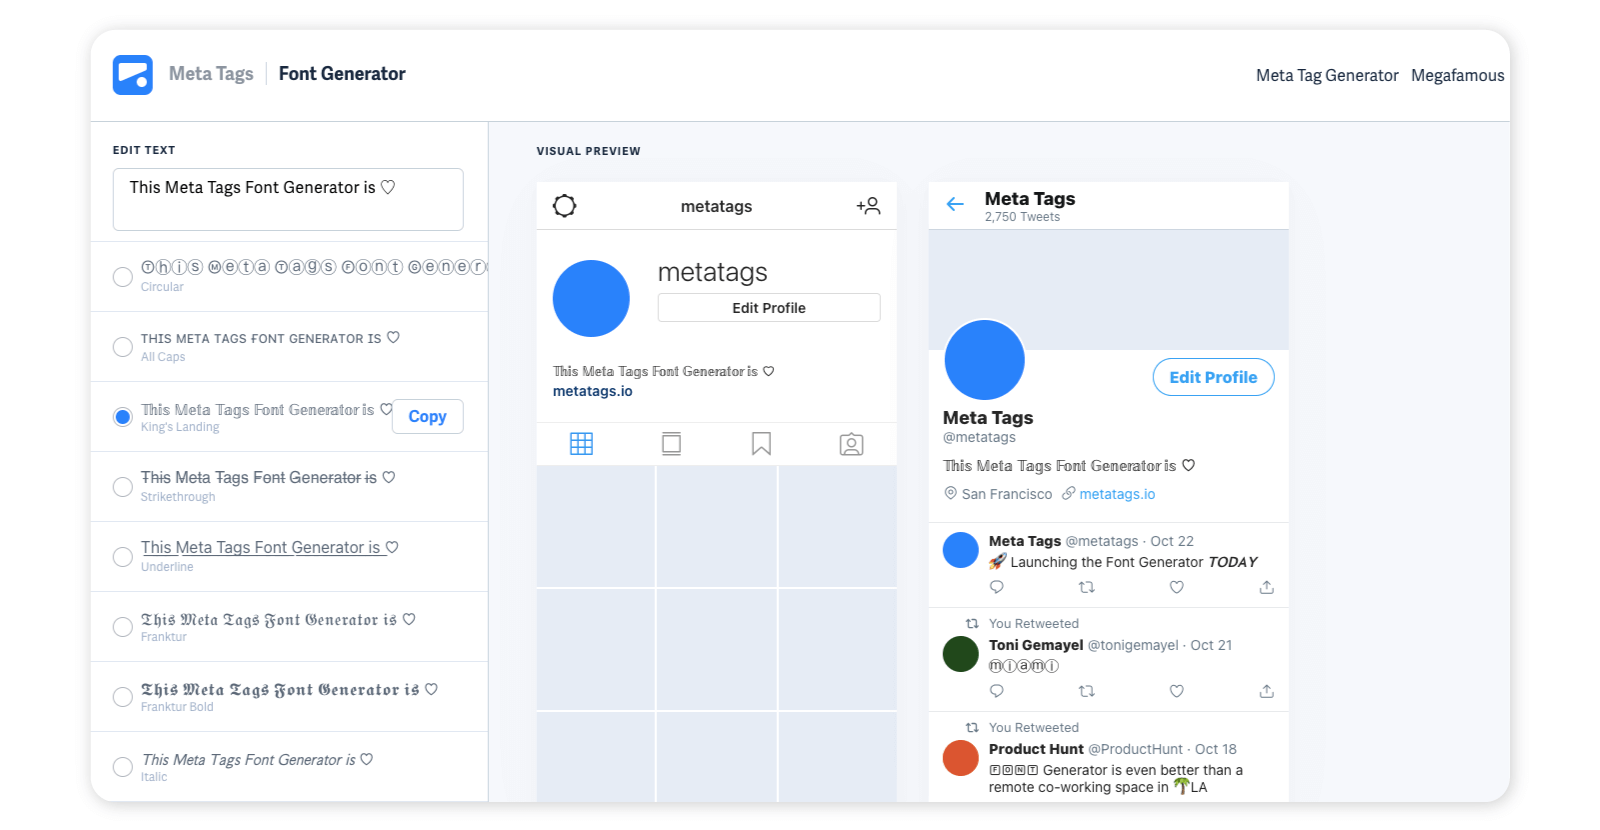Screen dimensions: 1600x830
Task: Click the Twitter back arrow
Action: point(955,204)
